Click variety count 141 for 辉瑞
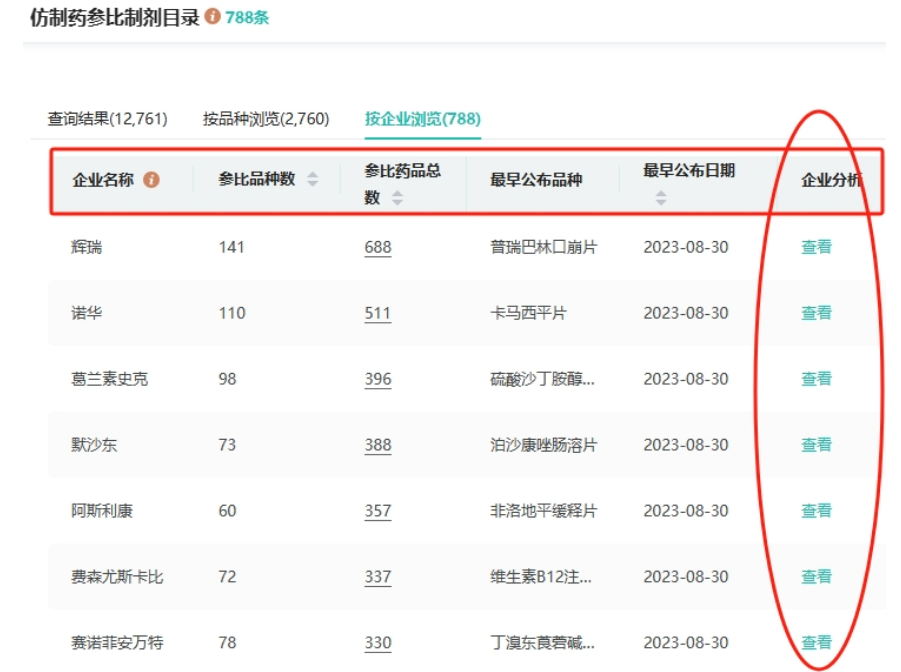Image resolution: width=901 pixels, height=672 pixels. (232, 247)
